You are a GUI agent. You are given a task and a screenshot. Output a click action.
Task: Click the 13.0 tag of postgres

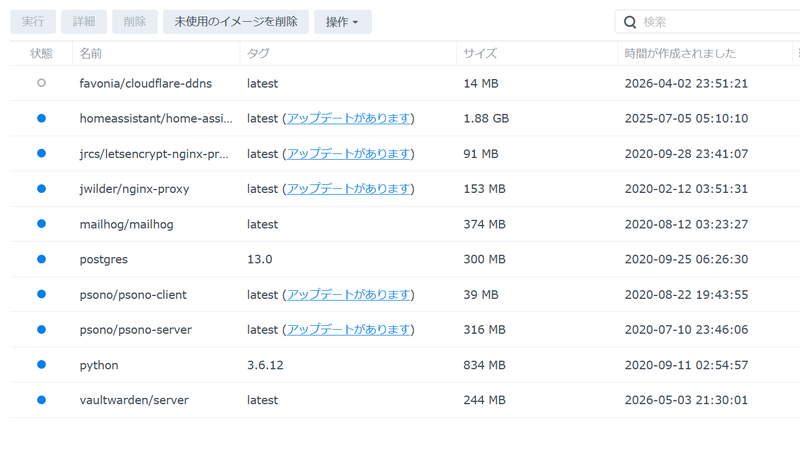260,259
